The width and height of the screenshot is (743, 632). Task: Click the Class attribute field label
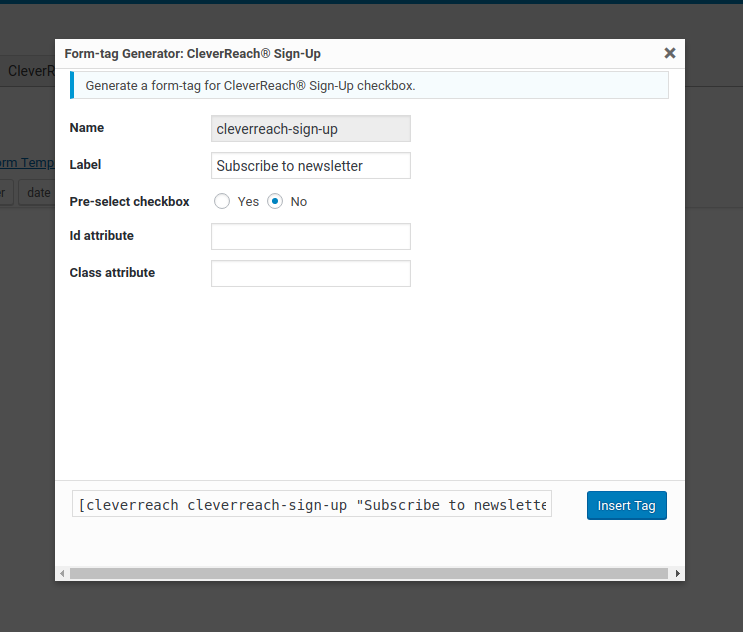112,272
